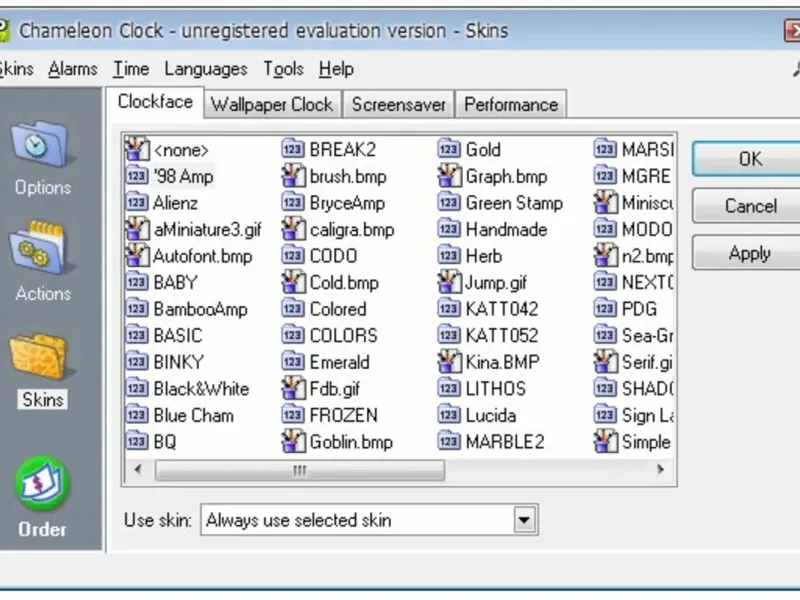This screenshot has height=600, width=800.
Task: Click the paint icon of Kina.BMP
Action: click(x=449, y=361)
